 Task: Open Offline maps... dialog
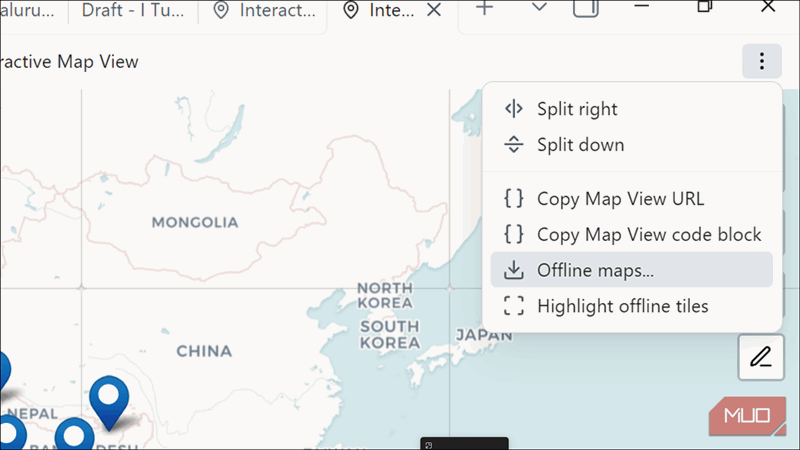point(632,270)
